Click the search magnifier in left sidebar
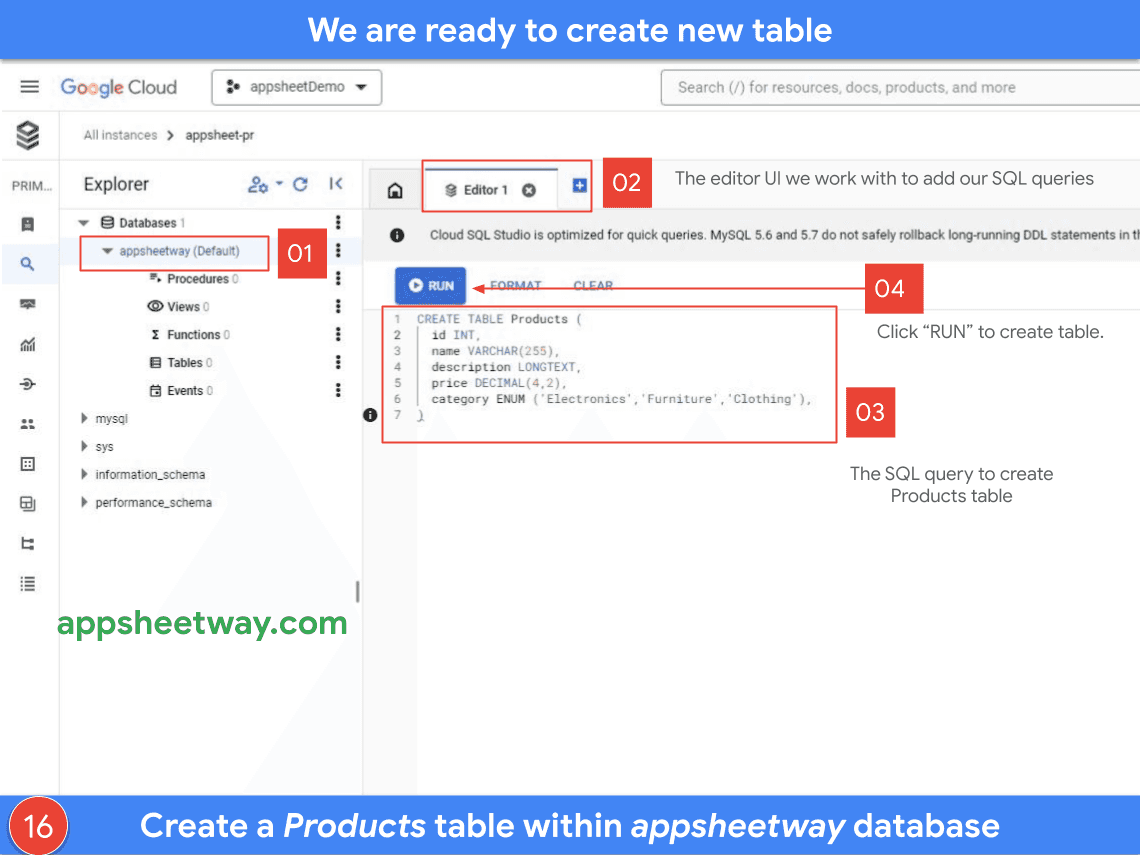The height and width of the screenshot is (855, 1140). tap(28, 264)
